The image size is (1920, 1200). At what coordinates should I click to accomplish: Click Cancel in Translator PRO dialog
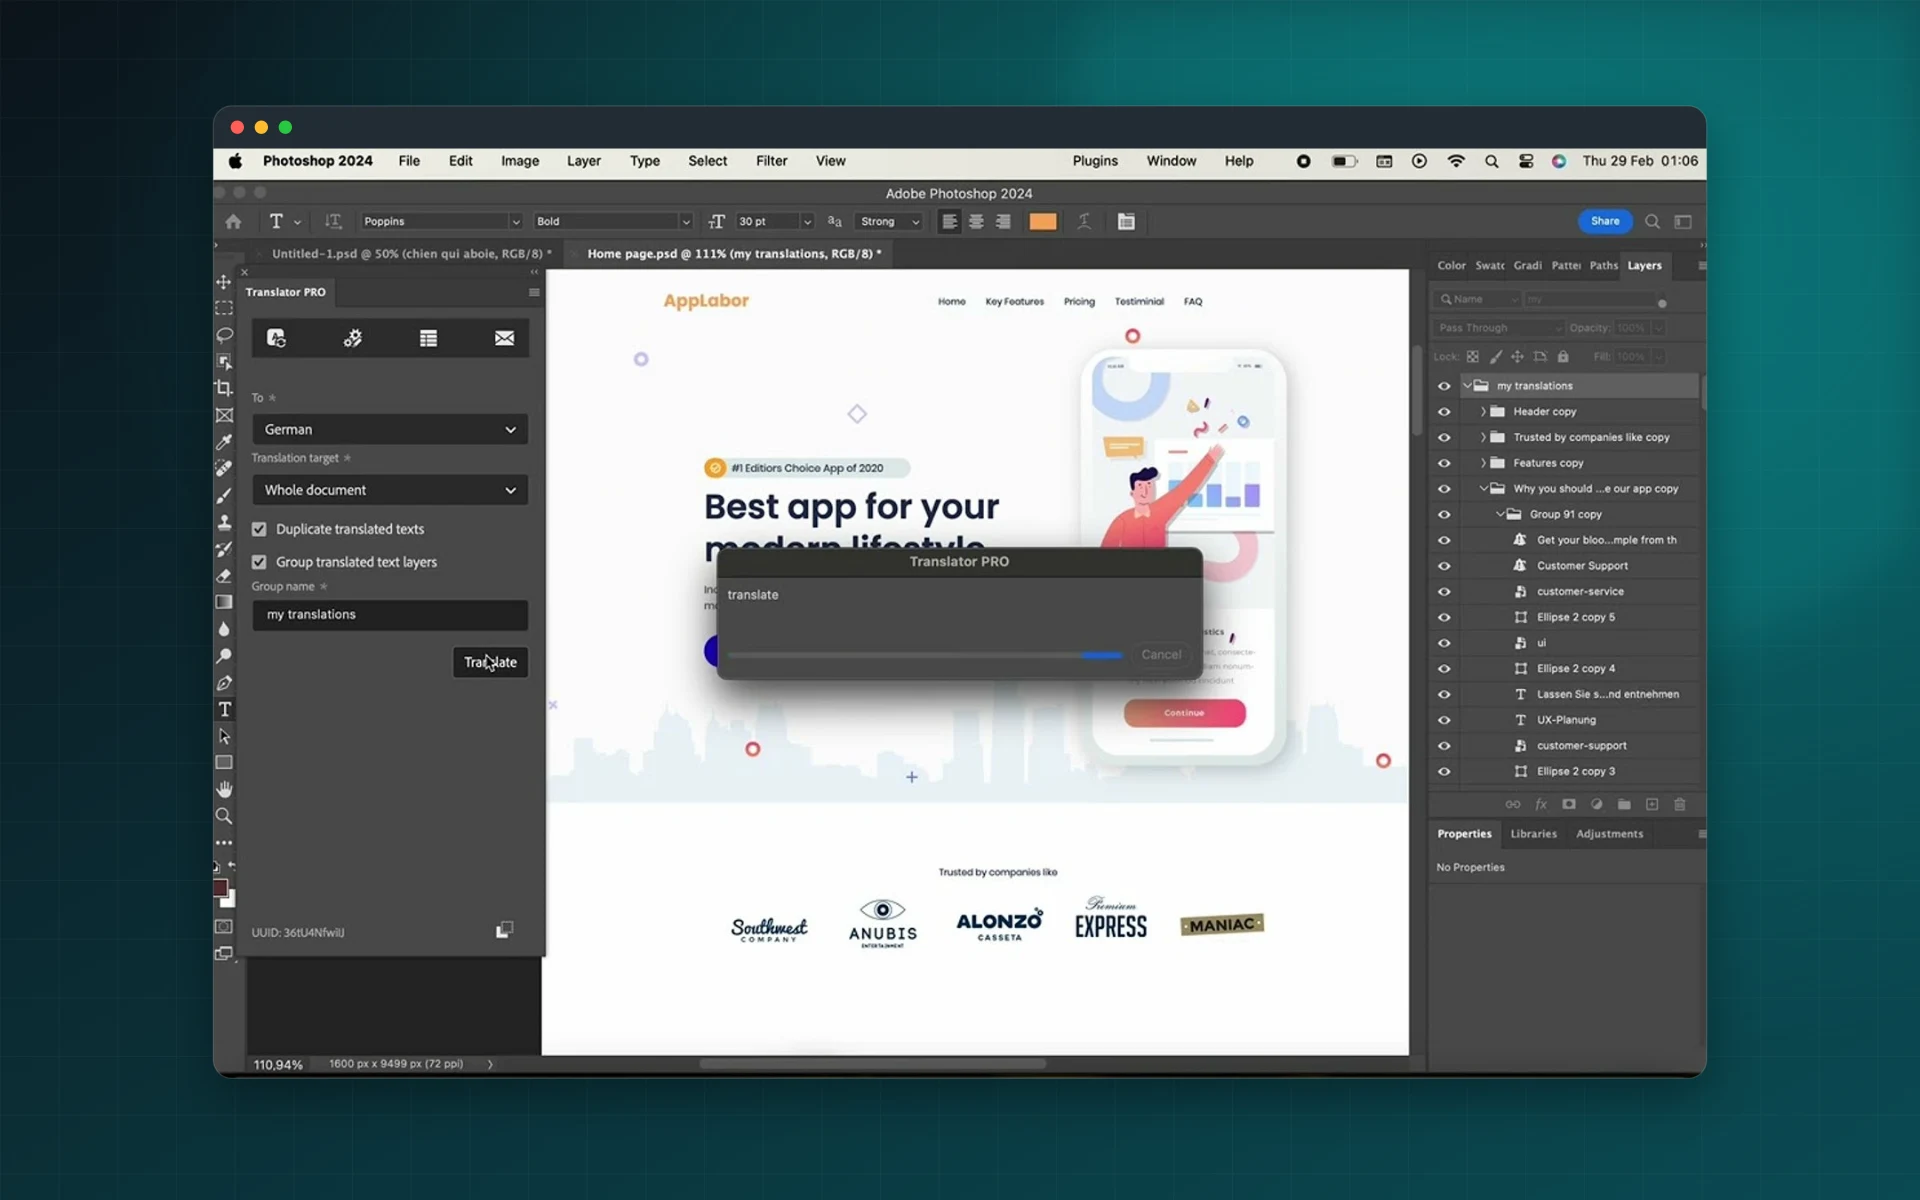point(1161,655)
